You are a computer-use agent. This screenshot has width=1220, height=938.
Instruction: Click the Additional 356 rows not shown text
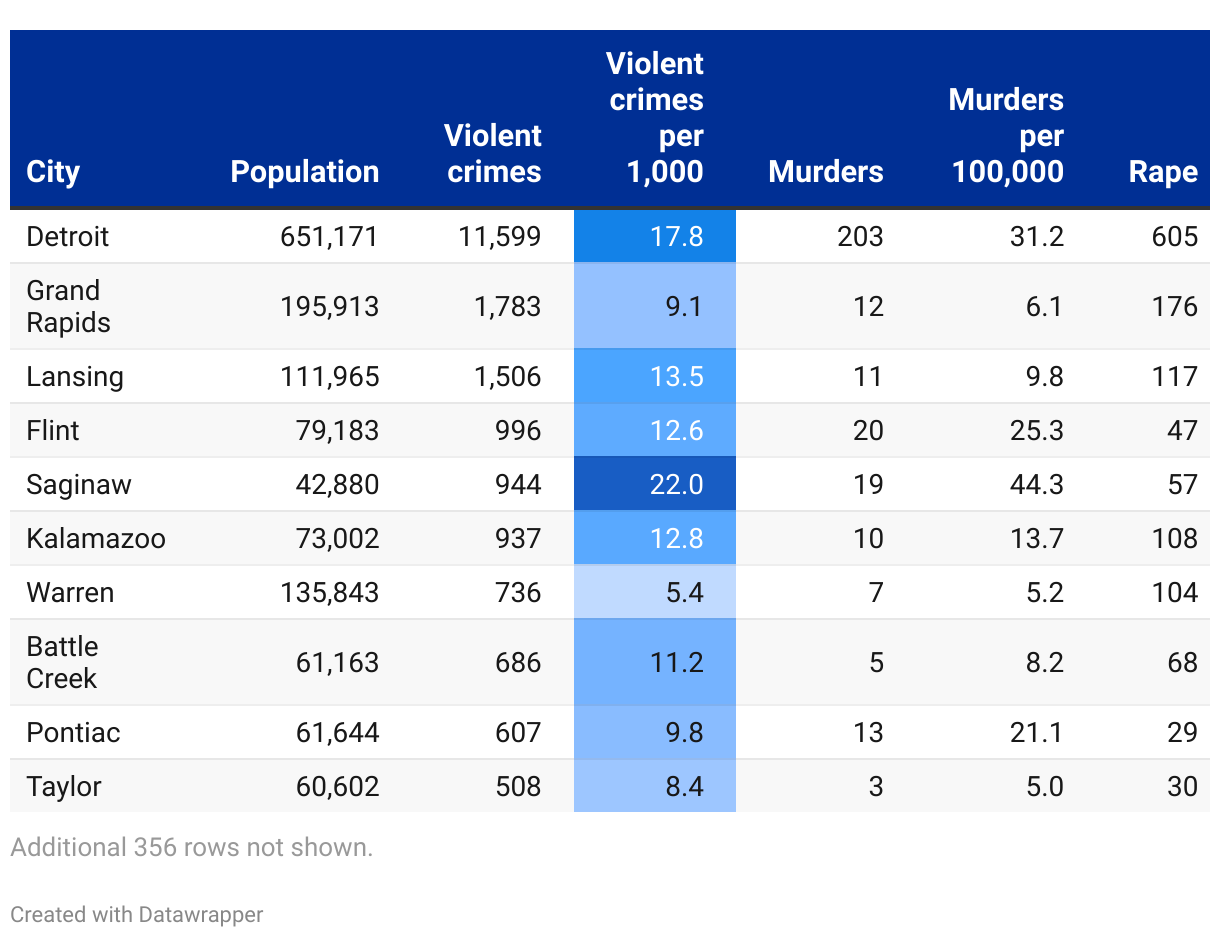pyautogui.click(x=191, y=848)
